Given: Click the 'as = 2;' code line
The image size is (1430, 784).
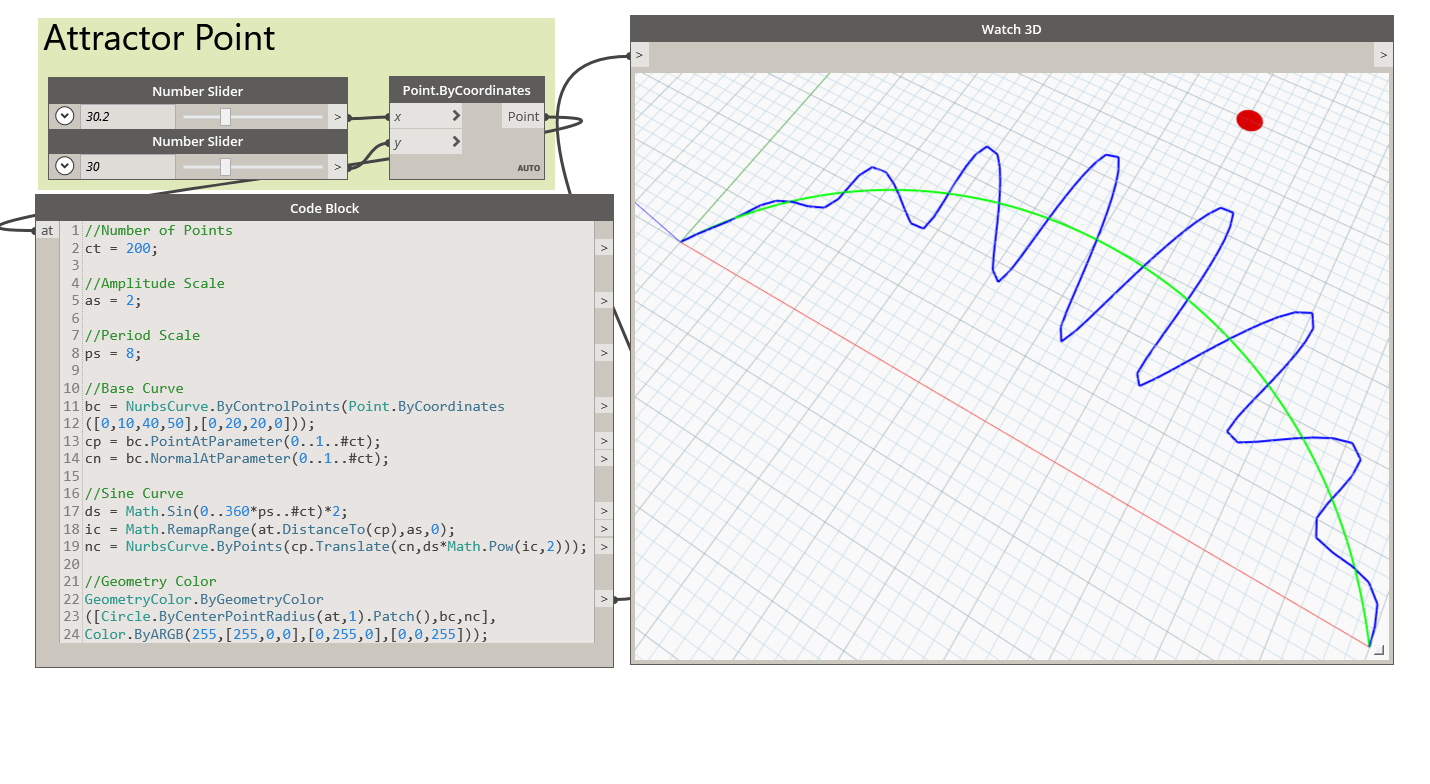Looking at the screenshot, I should [114, 300].
